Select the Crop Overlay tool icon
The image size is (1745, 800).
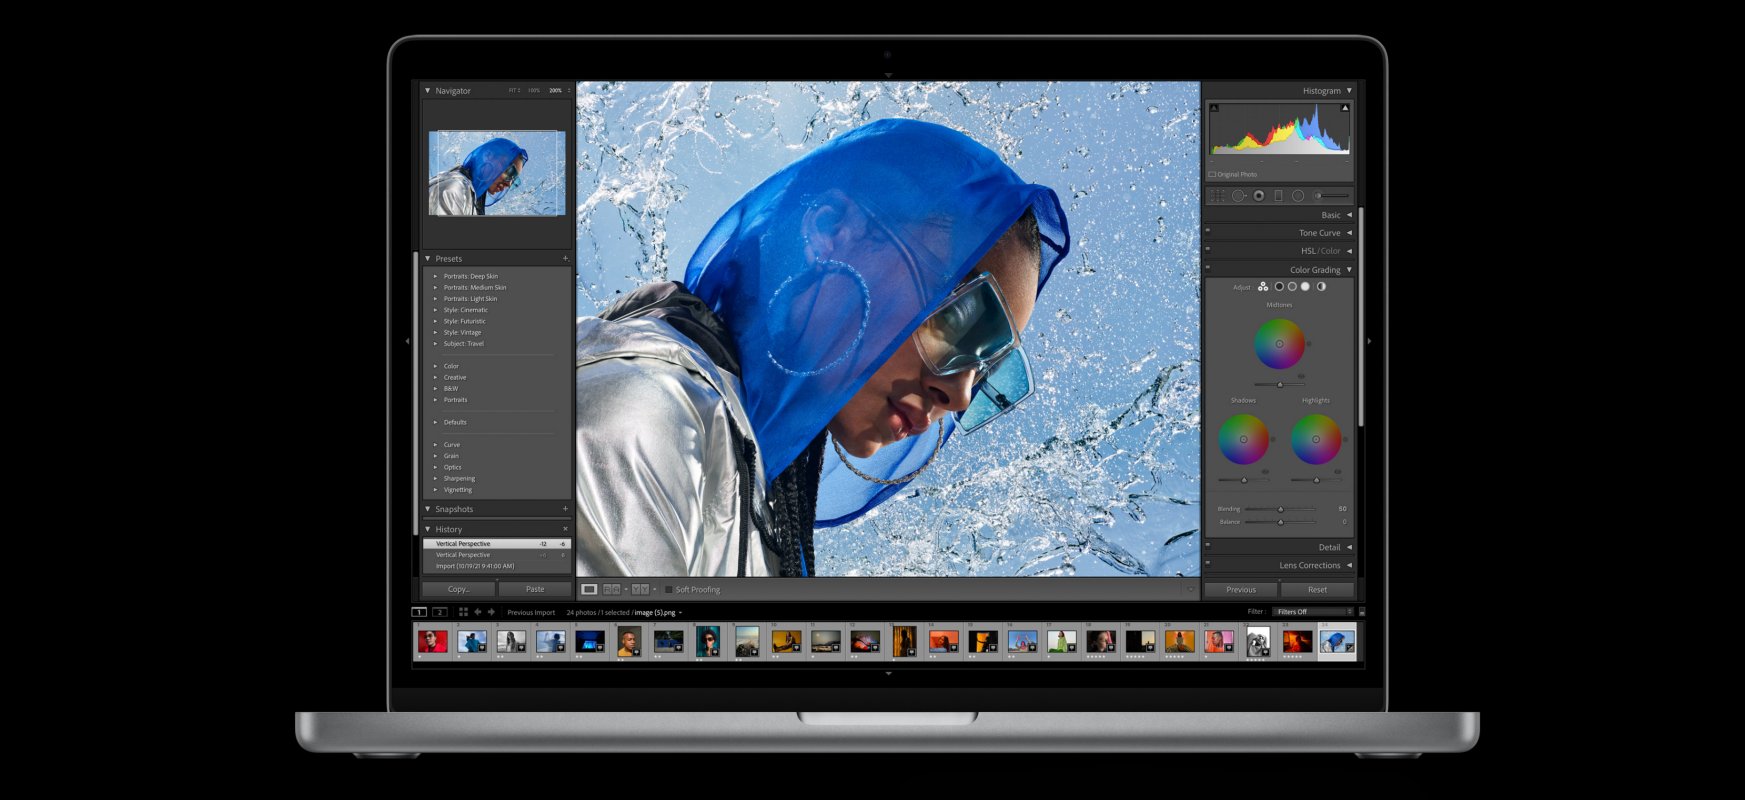coord(1216,196)
